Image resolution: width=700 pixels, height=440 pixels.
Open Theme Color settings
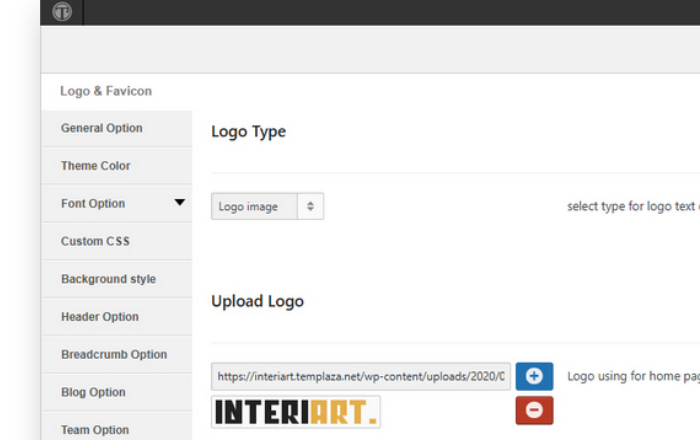[117, 166]
